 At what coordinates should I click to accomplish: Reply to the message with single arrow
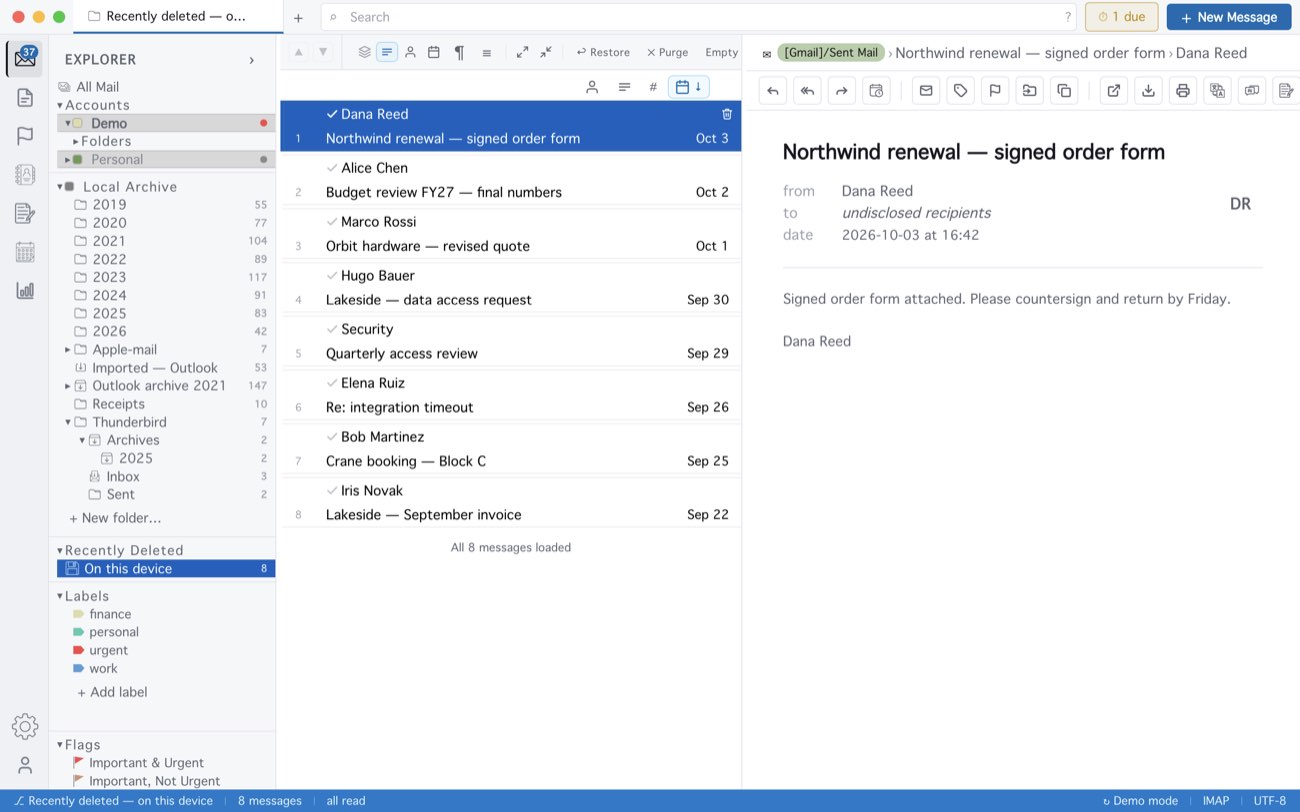point(772,91)
